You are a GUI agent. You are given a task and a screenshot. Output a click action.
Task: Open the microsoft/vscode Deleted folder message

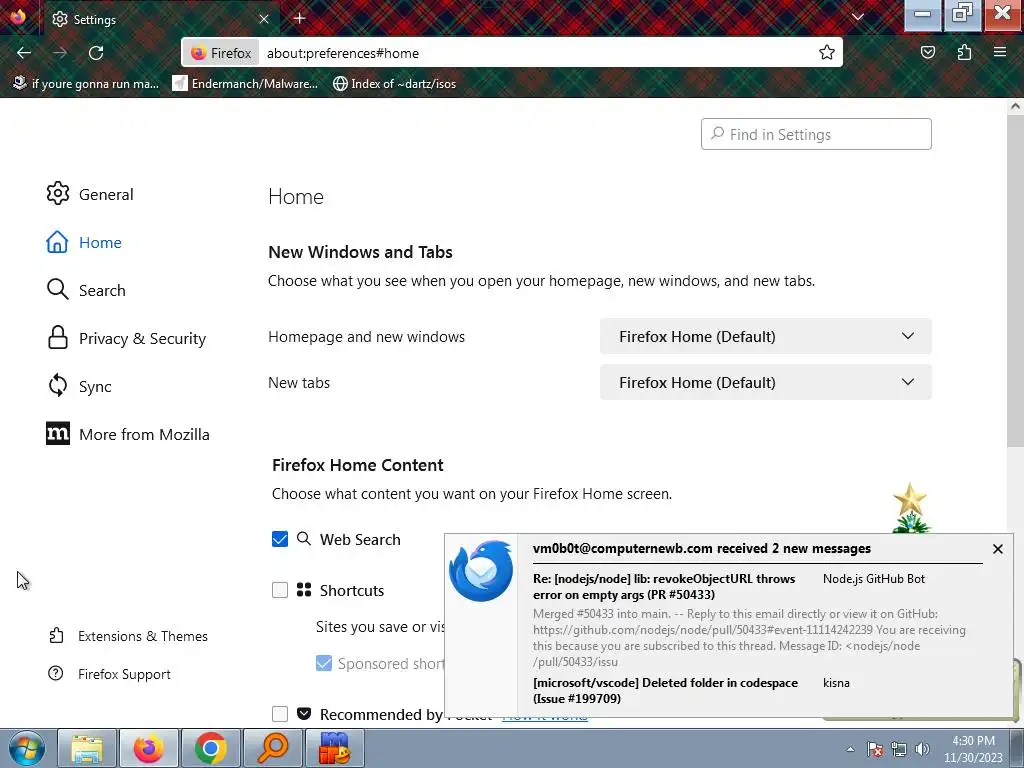(x=665, y=690)
